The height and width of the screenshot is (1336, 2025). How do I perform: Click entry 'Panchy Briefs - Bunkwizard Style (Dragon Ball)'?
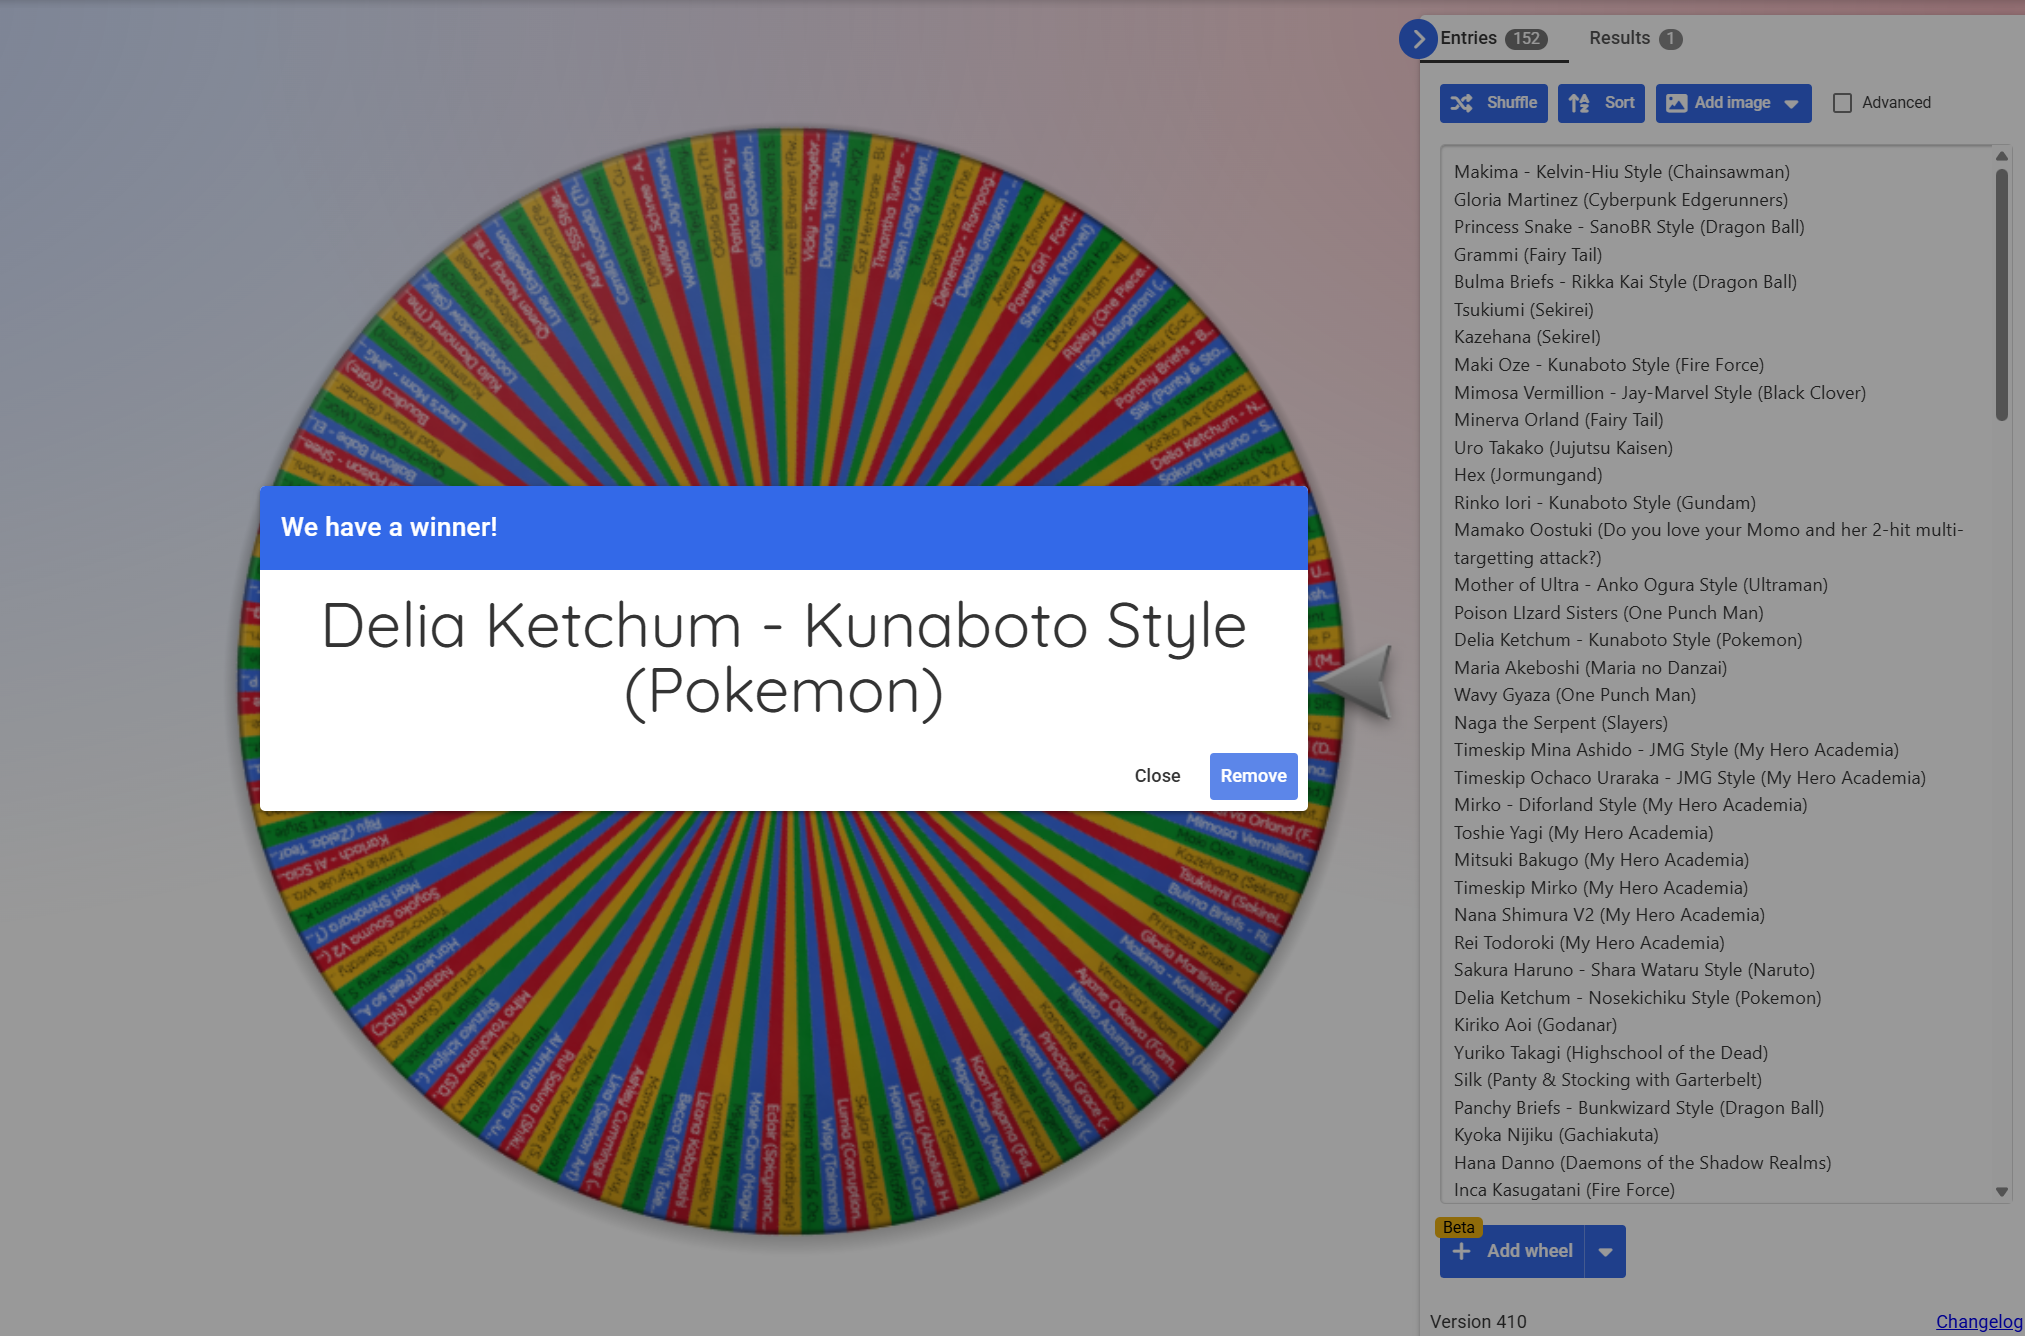(x=1639, y=1108)
